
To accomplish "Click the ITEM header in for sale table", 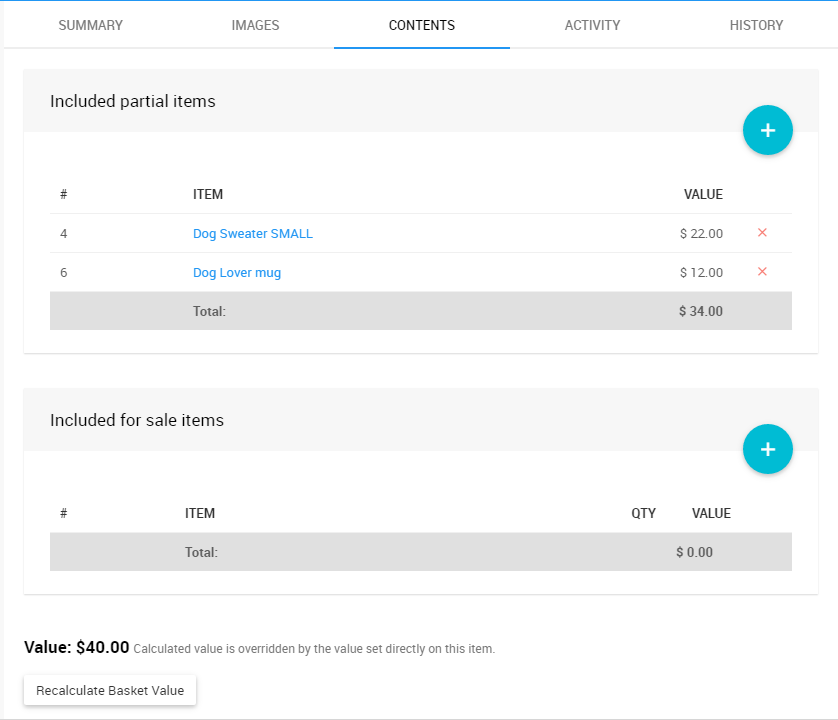I will [x=200, y=513].
